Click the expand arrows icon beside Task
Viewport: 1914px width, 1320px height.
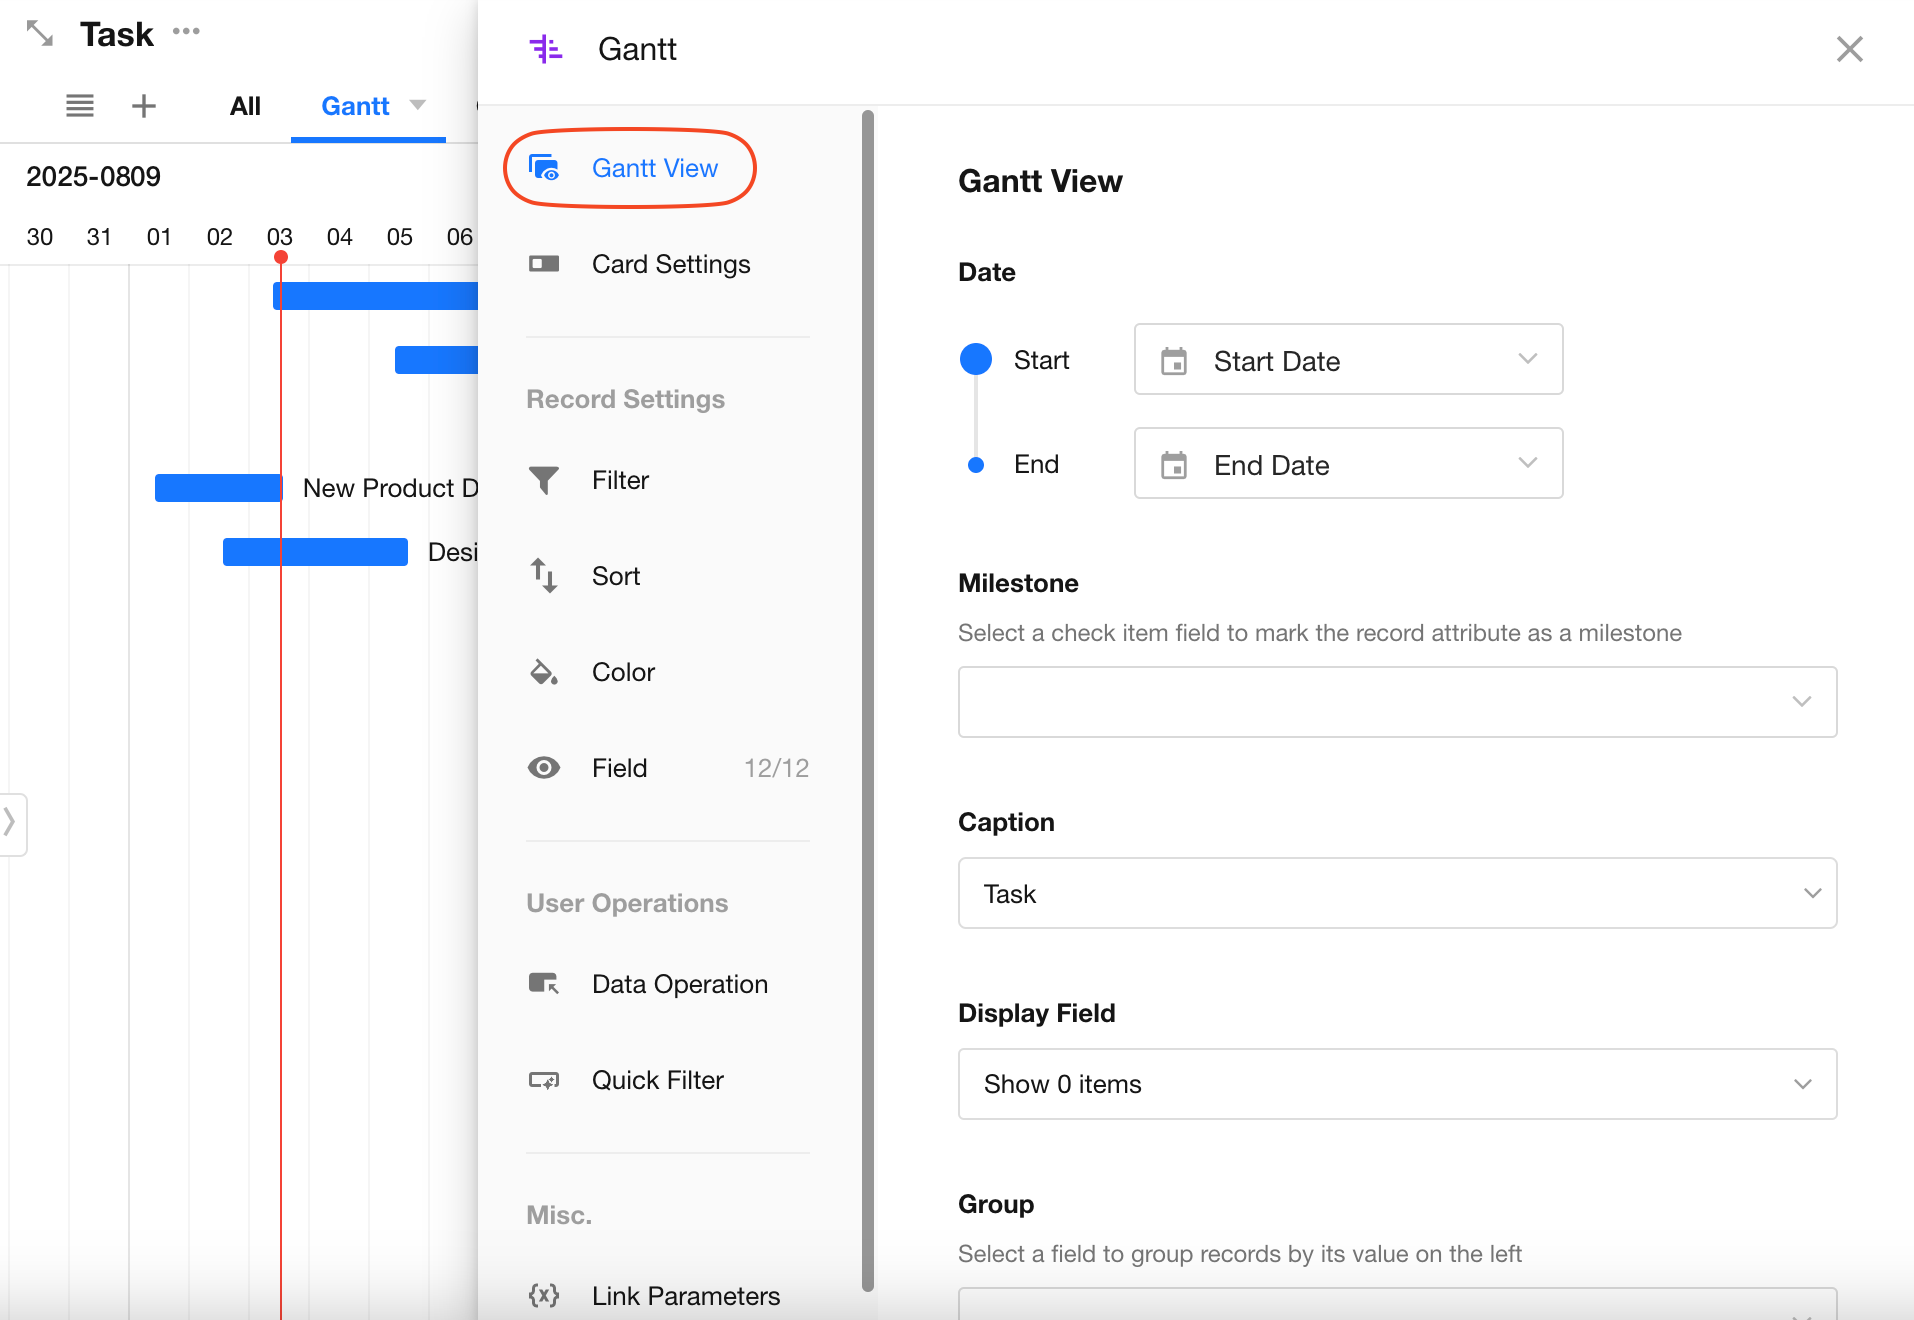click(x=40, y=34)
